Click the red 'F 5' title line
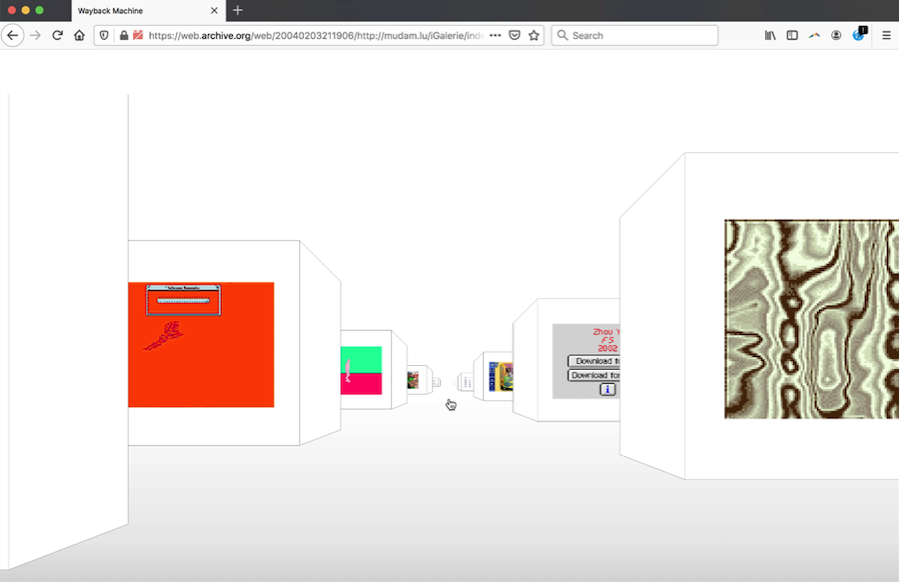This screenshot has width=900, height=582. [607, 340]
